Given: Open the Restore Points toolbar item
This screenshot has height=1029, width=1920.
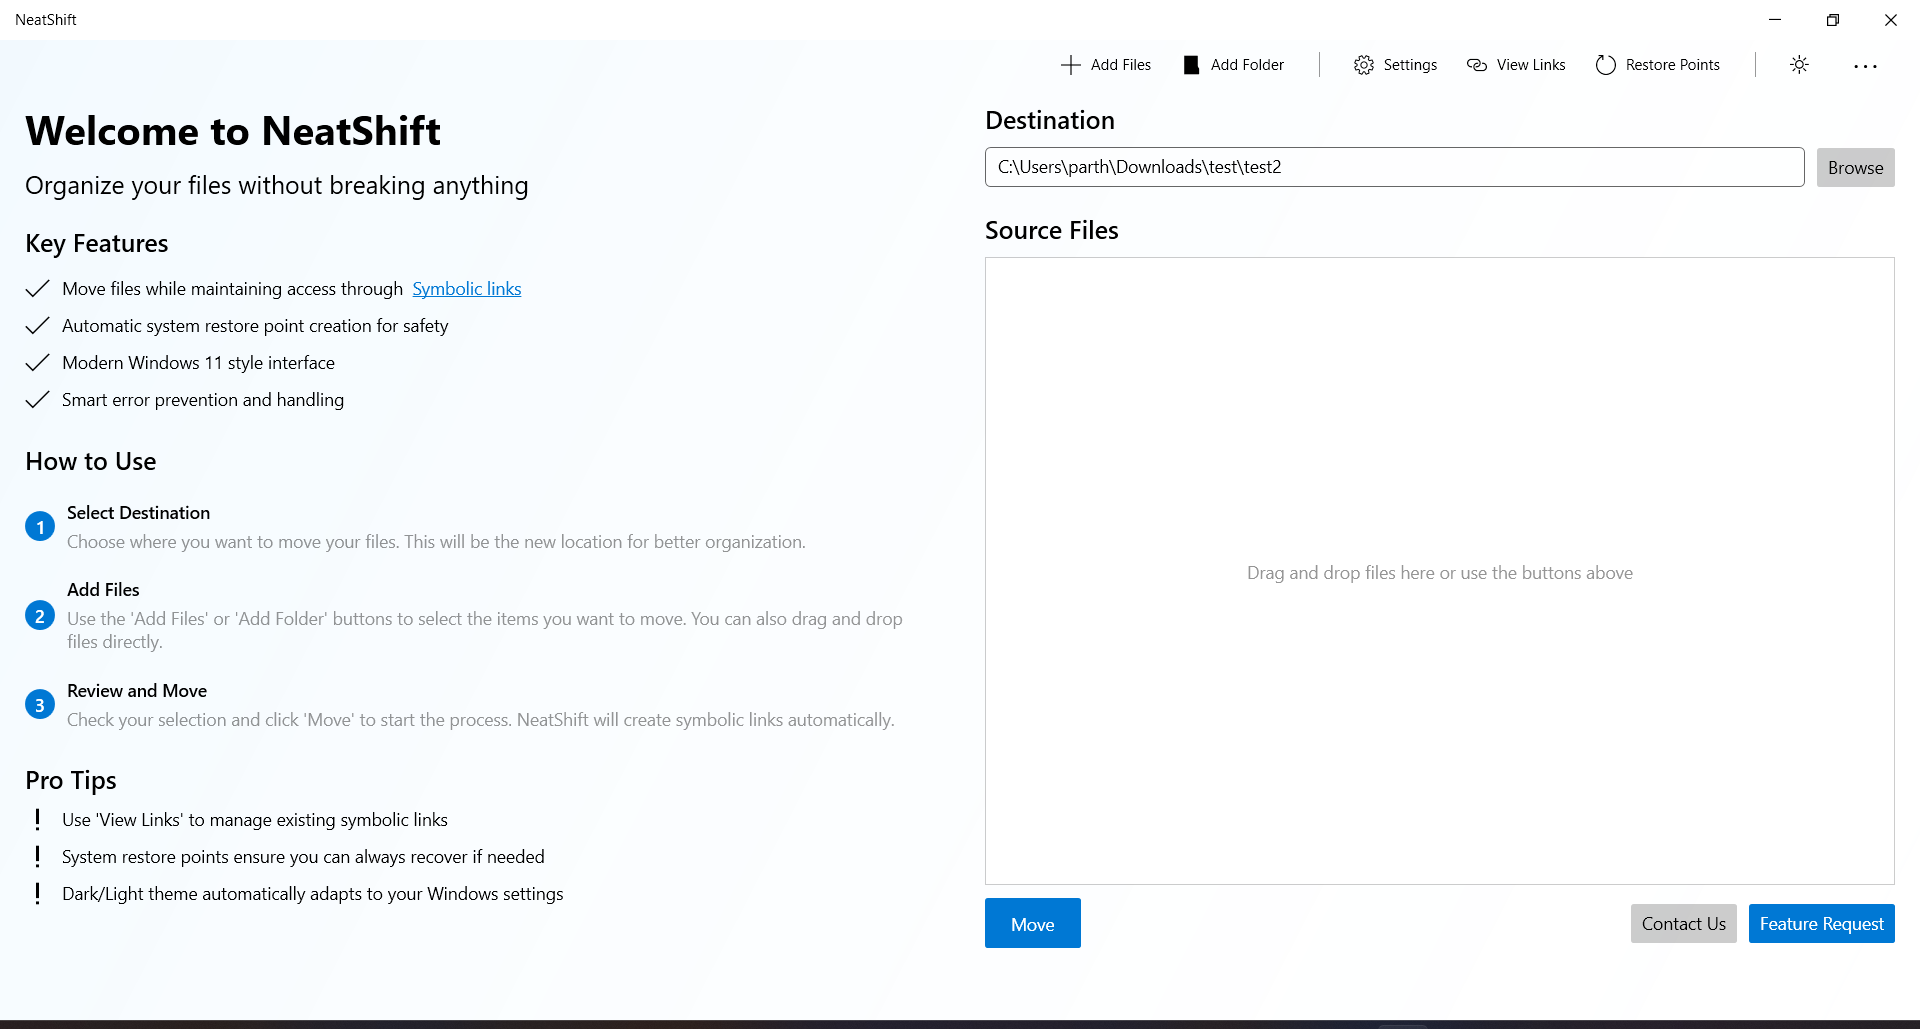Looking at the screenshot, I should [x=1658, y=65].
